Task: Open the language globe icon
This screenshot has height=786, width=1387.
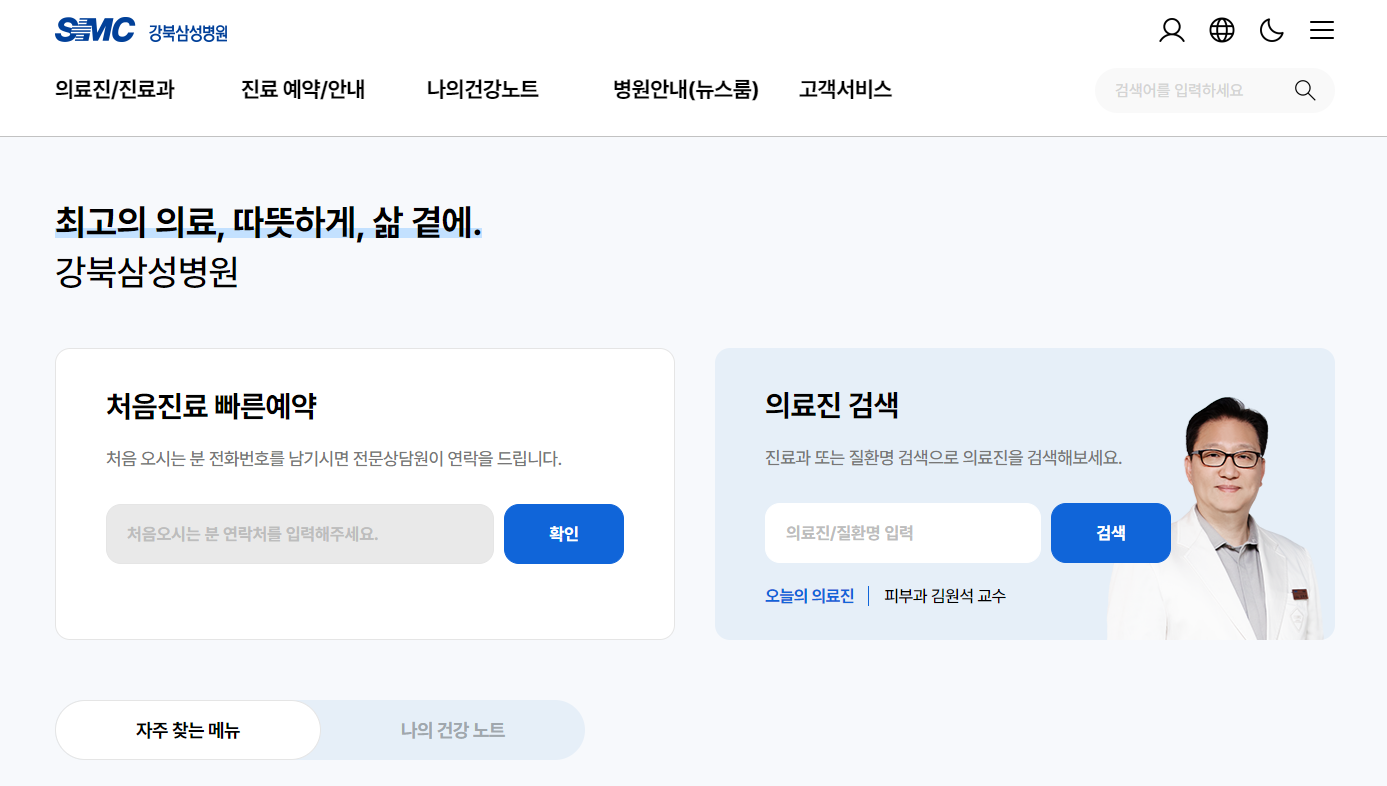Action: click(x=1222, y=31)
